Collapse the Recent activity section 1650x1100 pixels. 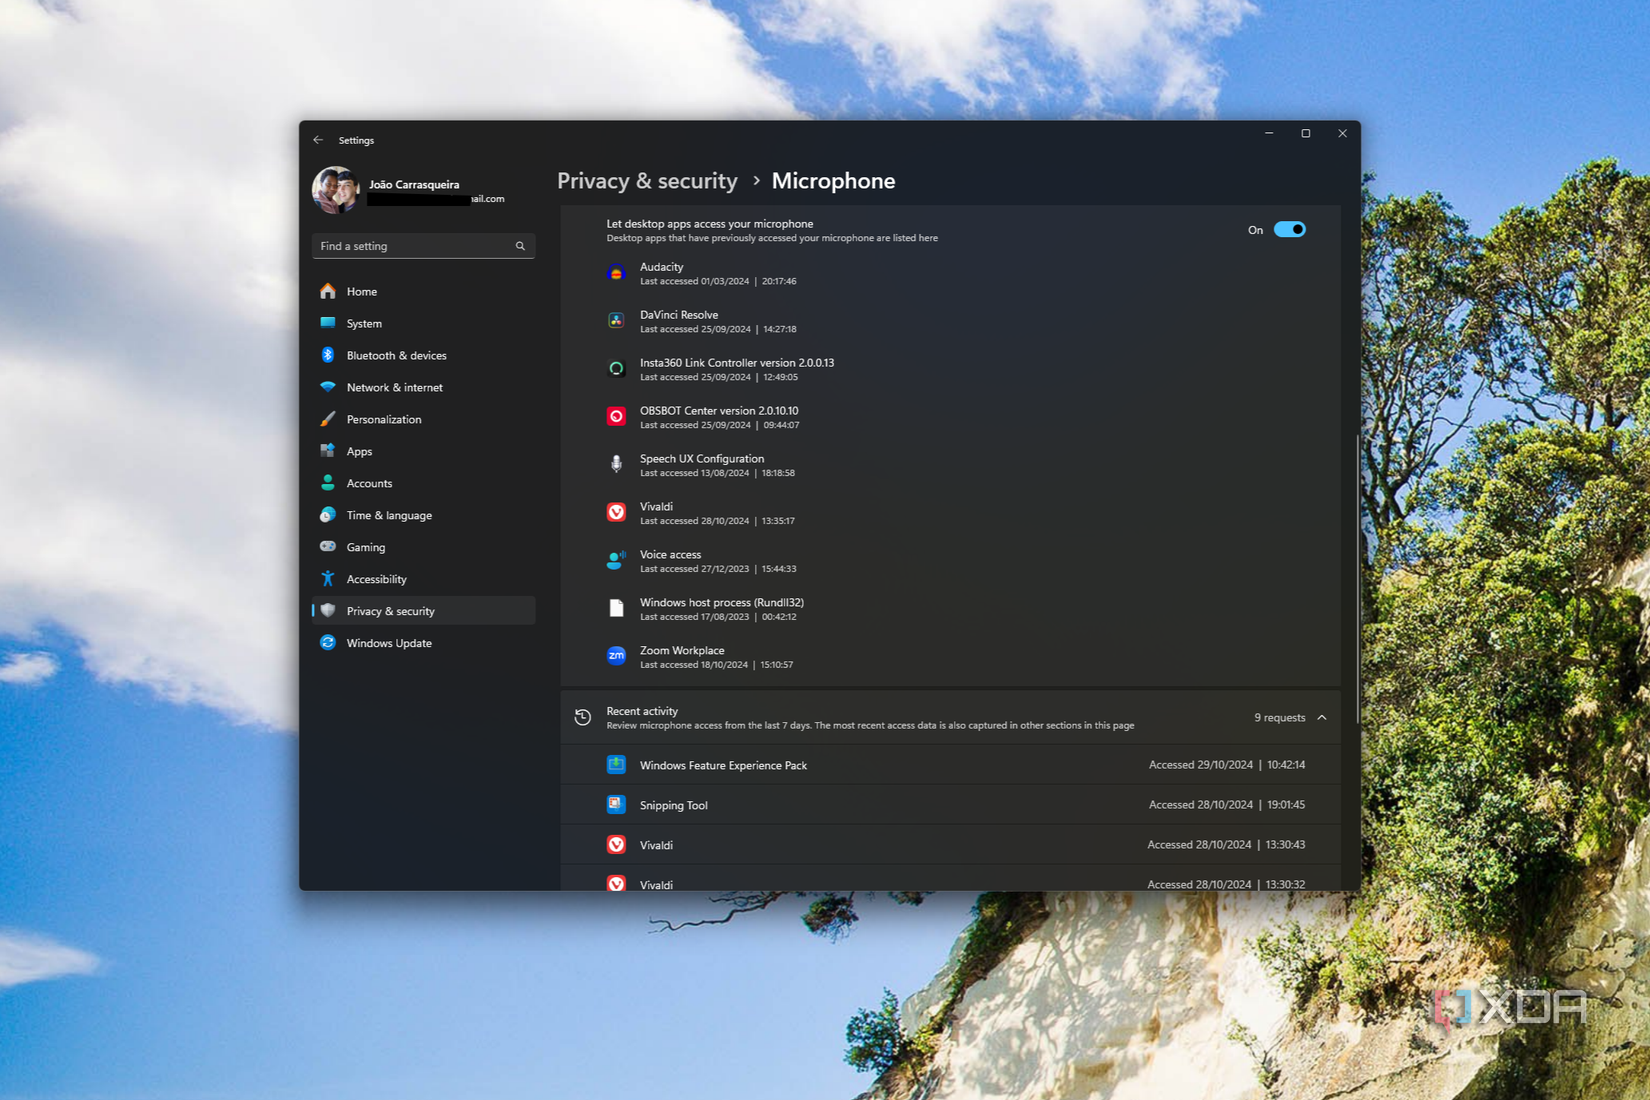coord(1322,717)
